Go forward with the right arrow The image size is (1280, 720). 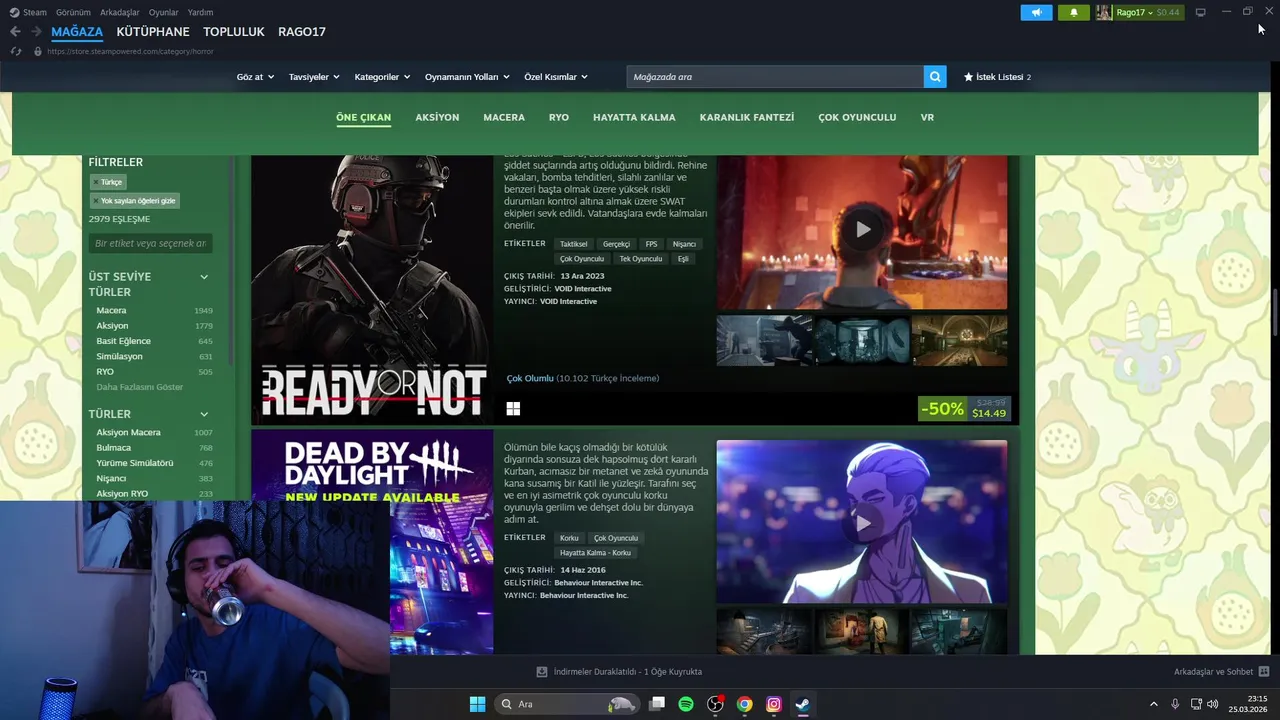(36, 32)
